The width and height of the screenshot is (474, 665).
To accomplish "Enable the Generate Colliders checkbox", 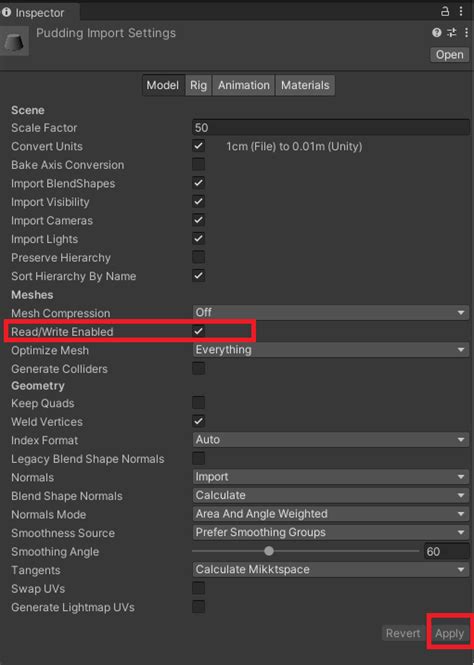I will tap(198, 368).
